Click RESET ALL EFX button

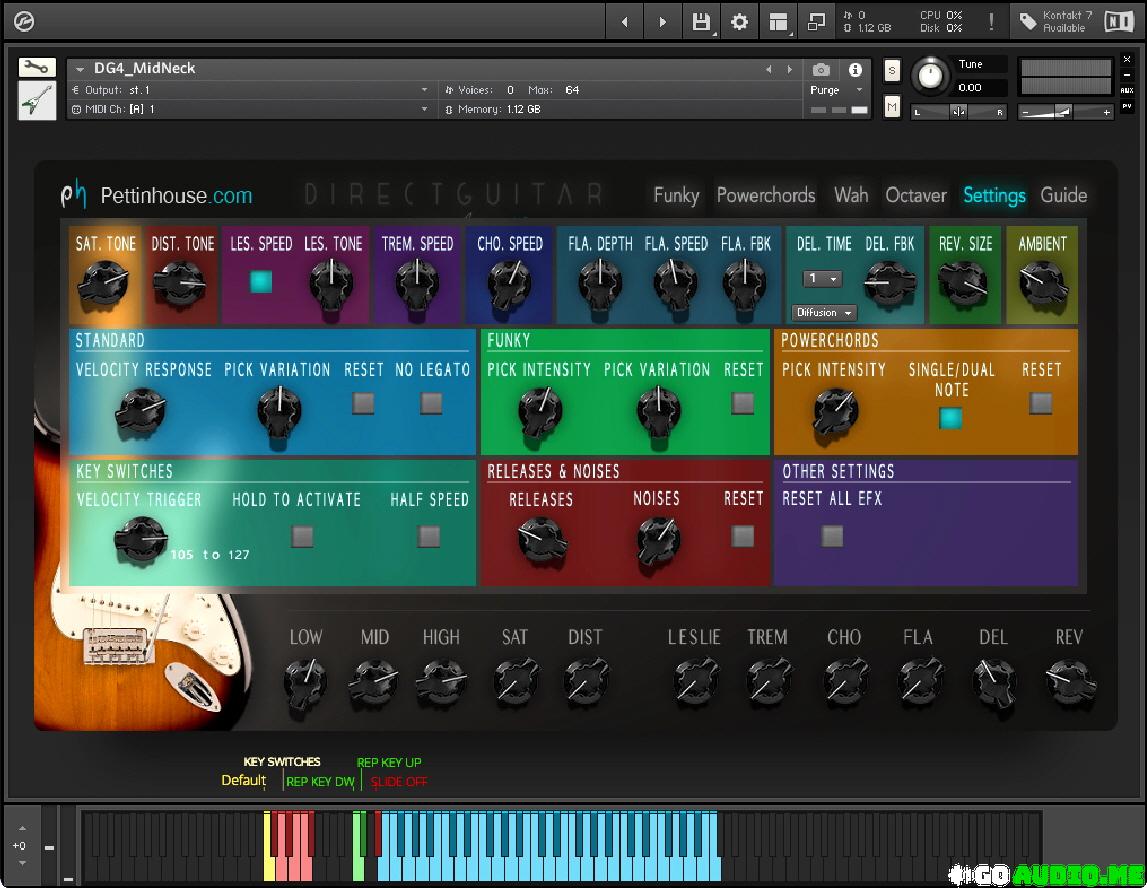pos(832,536)
